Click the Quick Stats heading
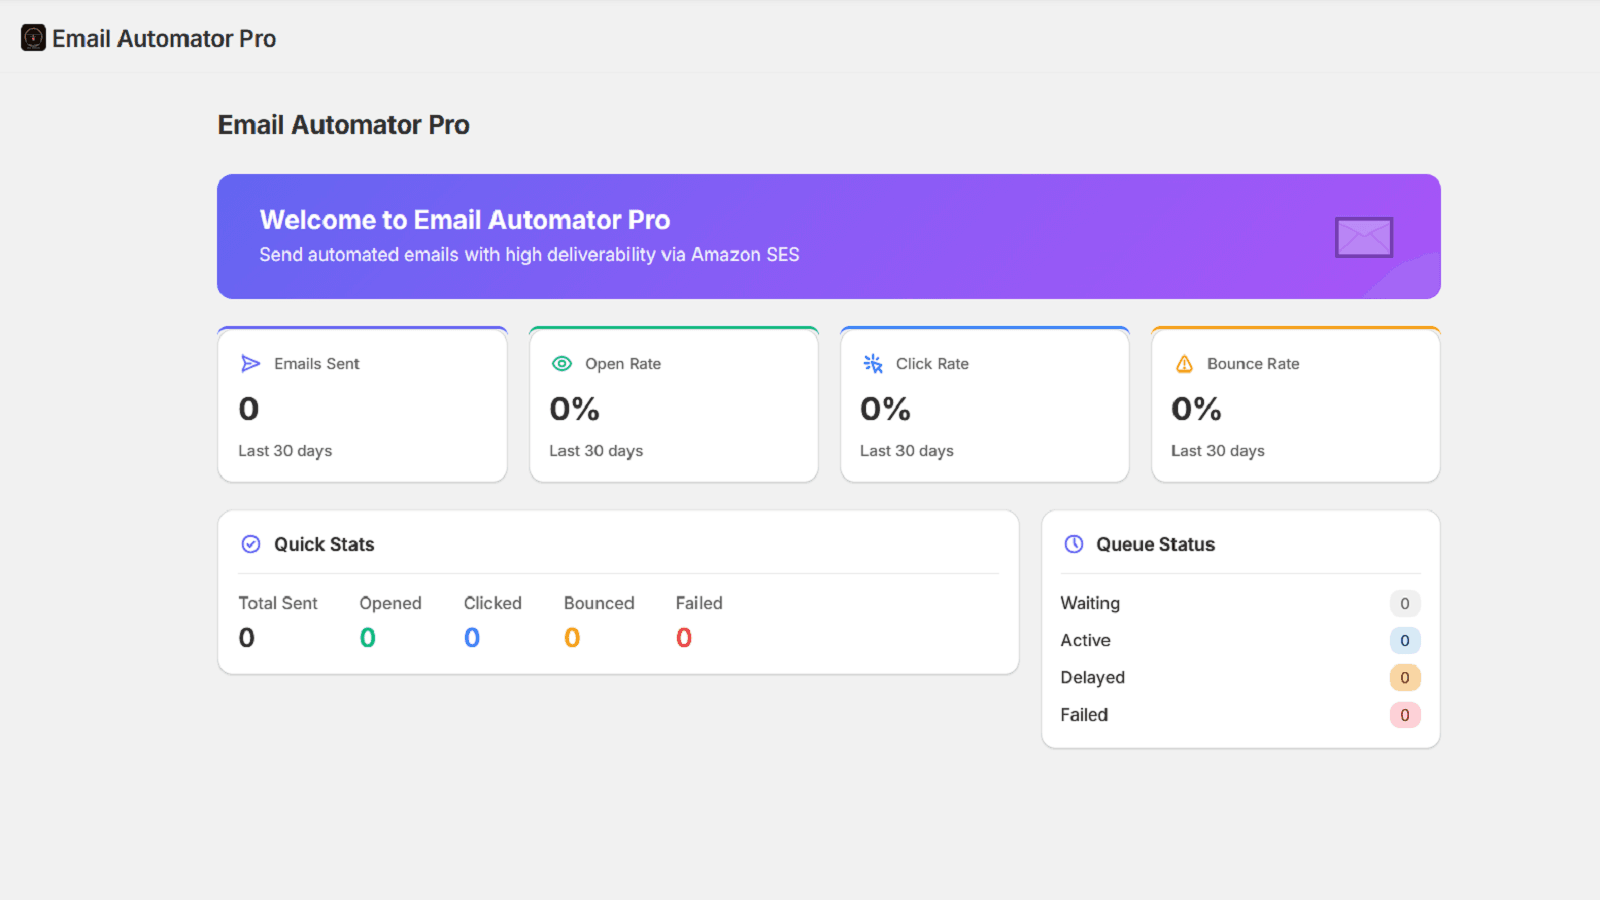Viewport: 1600px width, 900px height. coord(324,545)
